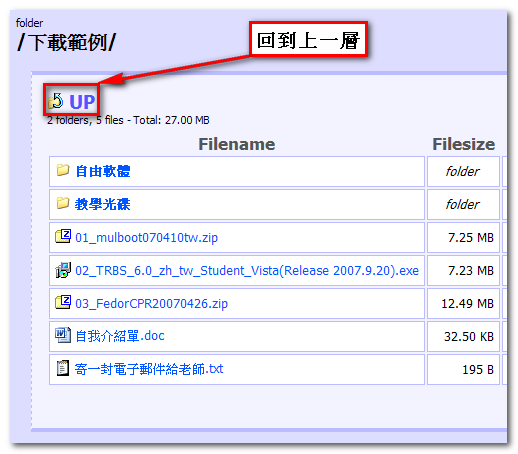Screen dimensions: 518x454
Task: Open the 教學光碟 folder link
Action: [x=102, y=204]
